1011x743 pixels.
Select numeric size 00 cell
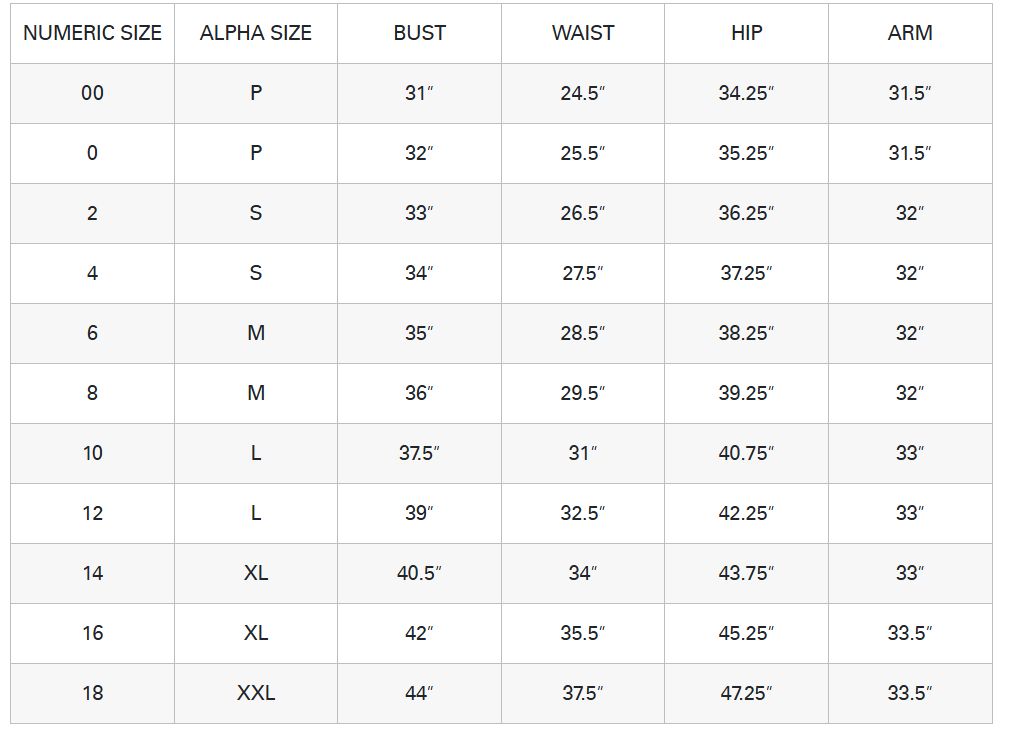92,93
